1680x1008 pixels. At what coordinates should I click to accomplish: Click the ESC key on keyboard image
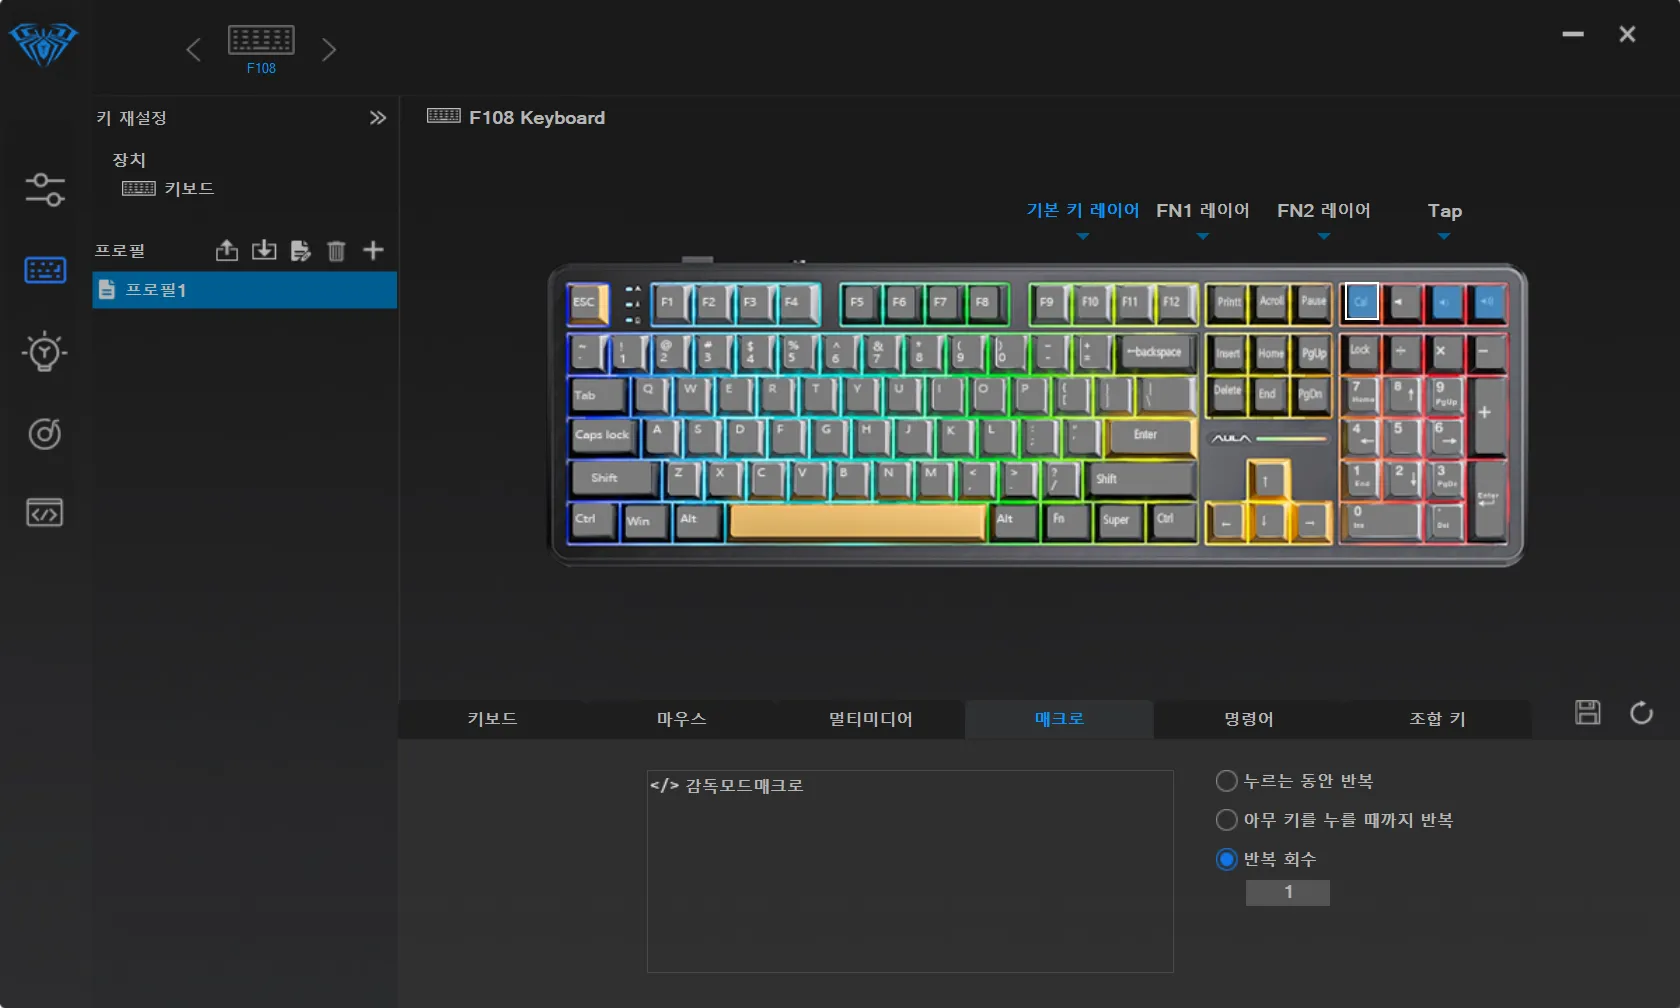[587, 303]
